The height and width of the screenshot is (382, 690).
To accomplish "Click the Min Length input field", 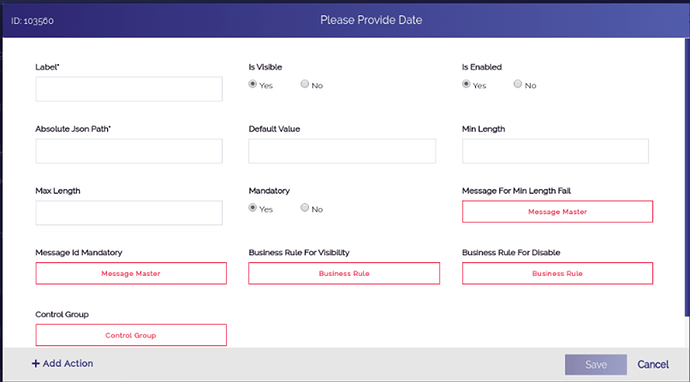I will 555,151.
